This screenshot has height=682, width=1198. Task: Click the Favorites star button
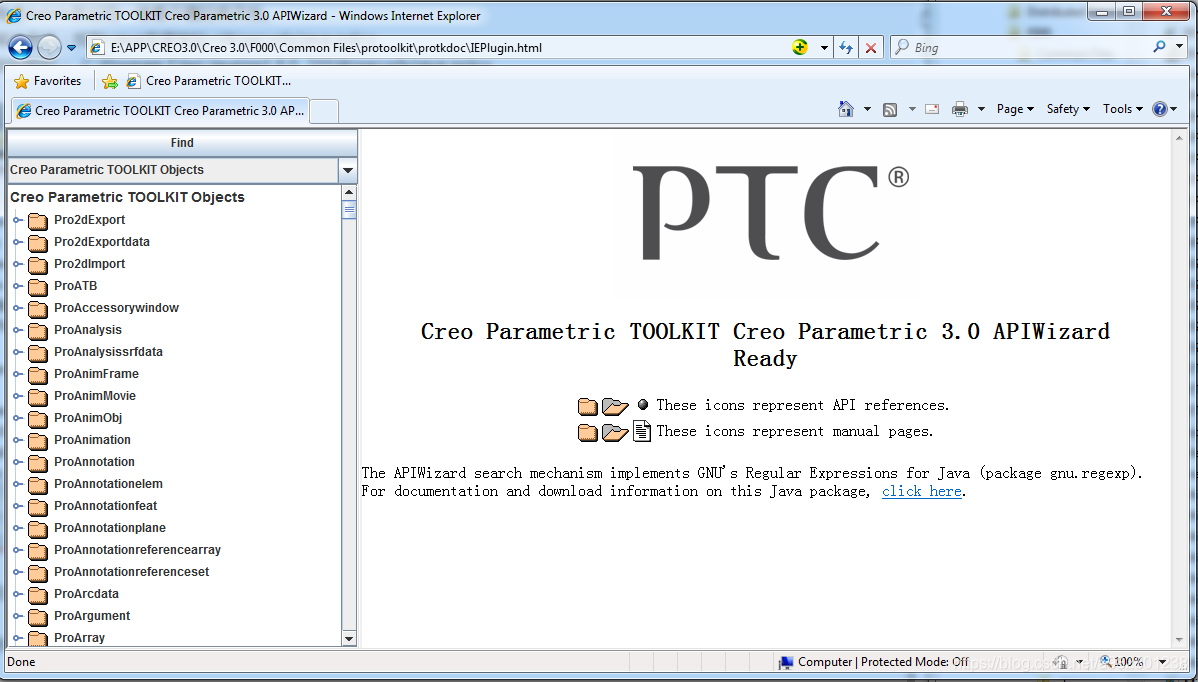(48, 81)
